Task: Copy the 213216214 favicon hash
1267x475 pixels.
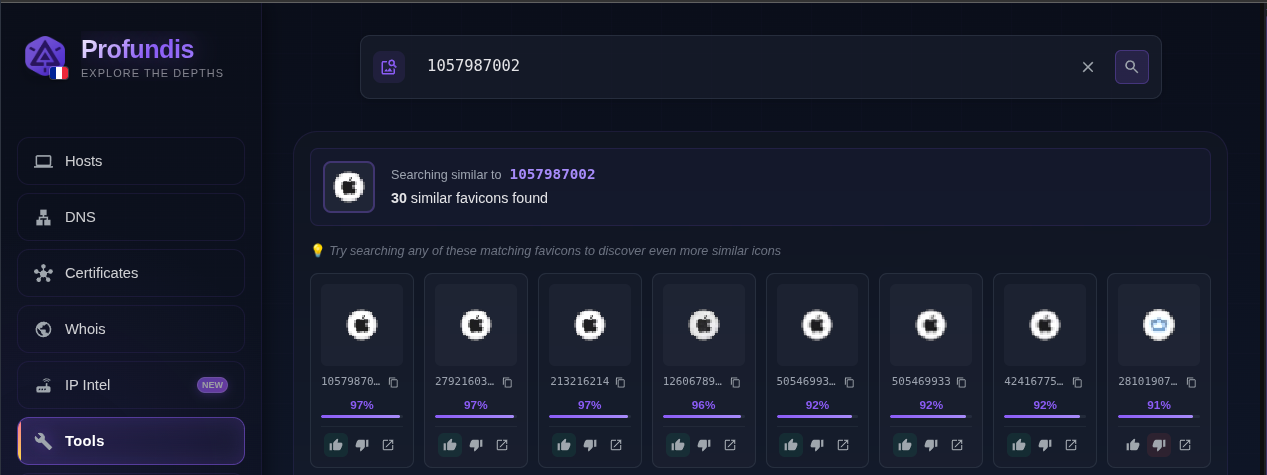Action: [621, 382]
